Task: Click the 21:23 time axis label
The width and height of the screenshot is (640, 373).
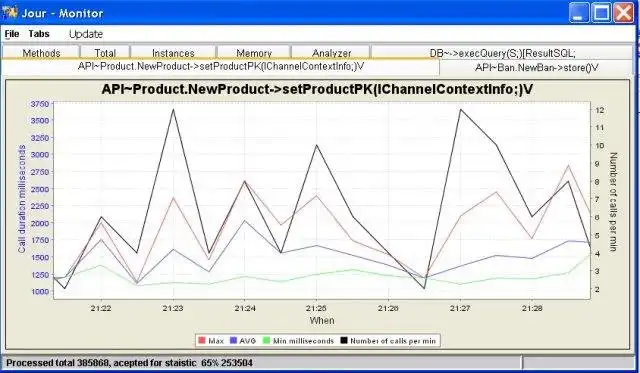Action: tap(173, 309)
